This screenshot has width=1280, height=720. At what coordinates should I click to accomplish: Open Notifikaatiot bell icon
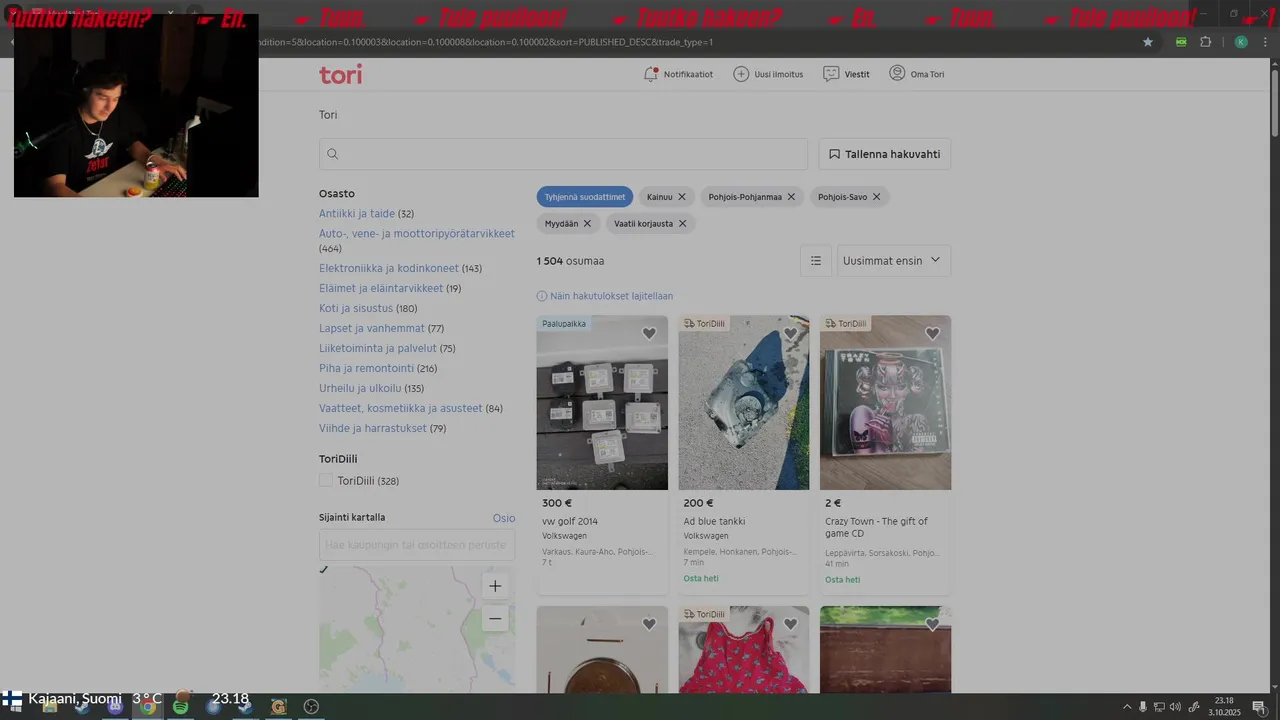[x=651, y=74]
